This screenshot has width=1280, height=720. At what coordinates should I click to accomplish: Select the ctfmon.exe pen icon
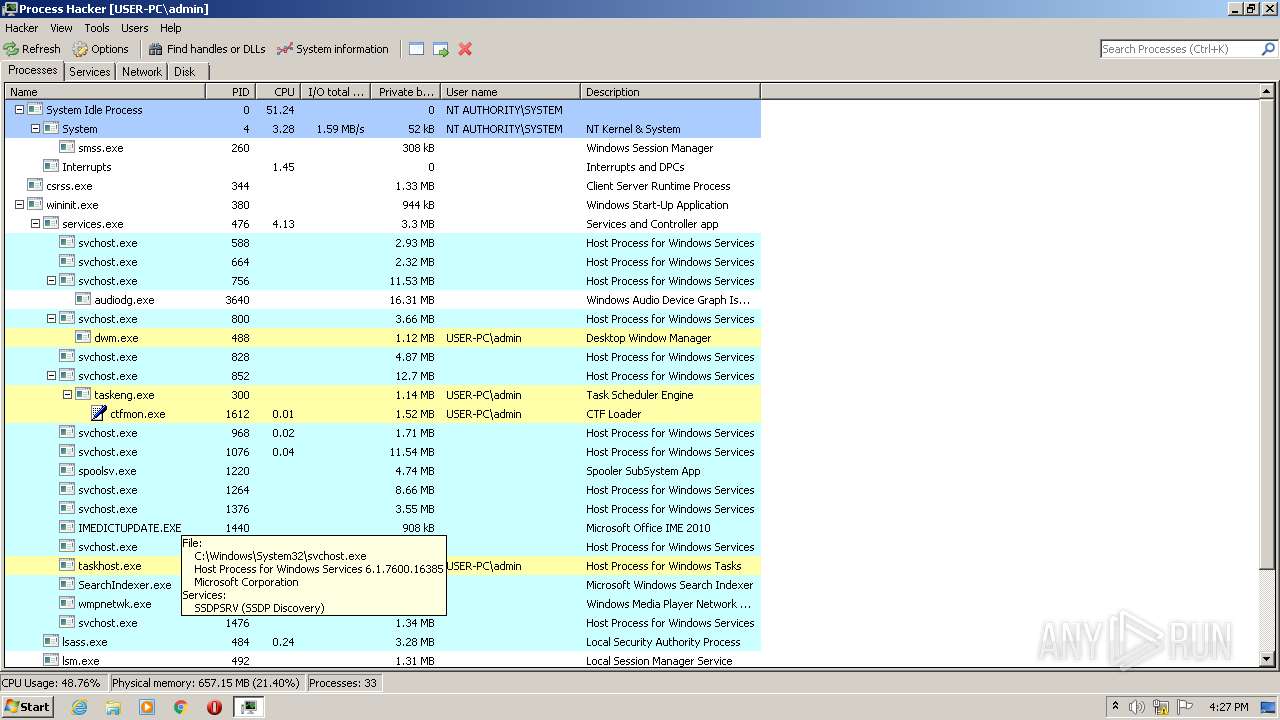click(x=99, y=414)
